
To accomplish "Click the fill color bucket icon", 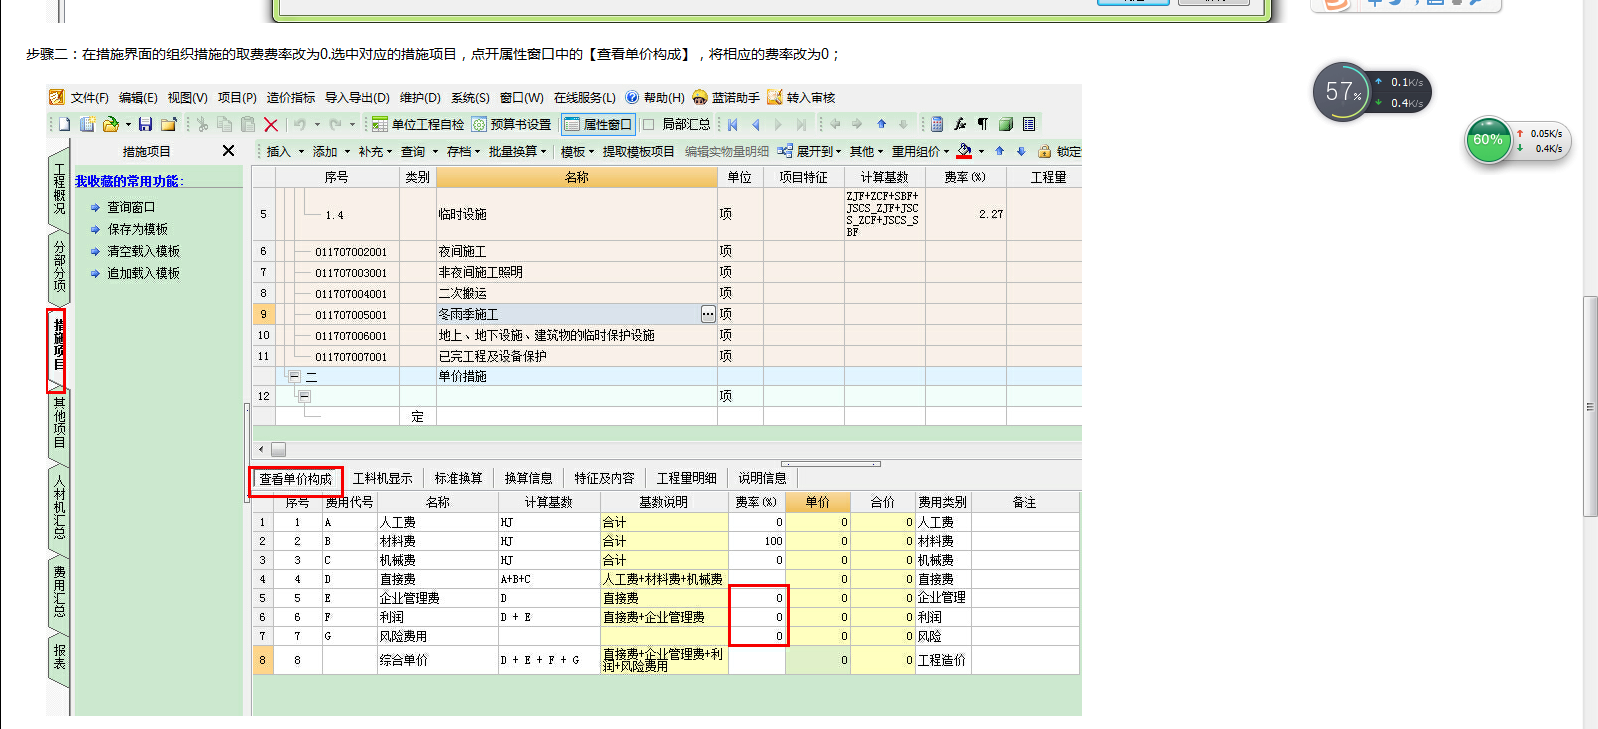I will (964, 151).
